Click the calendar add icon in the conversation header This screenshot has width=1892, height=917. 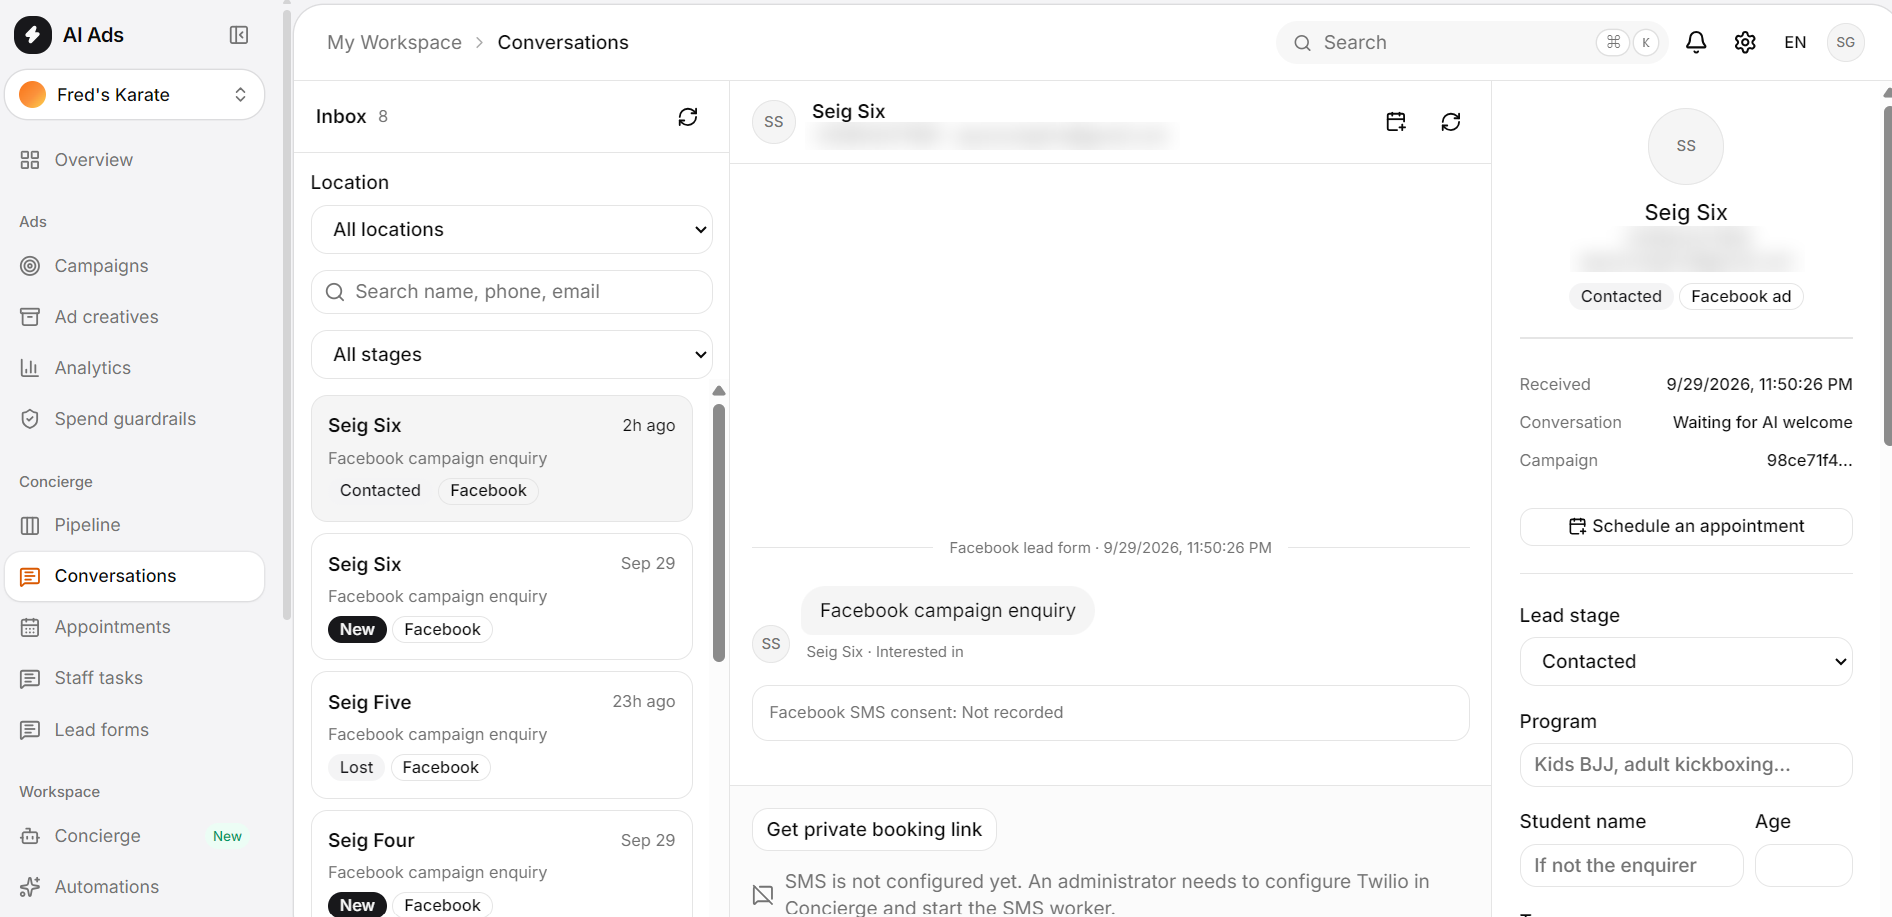point(1396,122)
